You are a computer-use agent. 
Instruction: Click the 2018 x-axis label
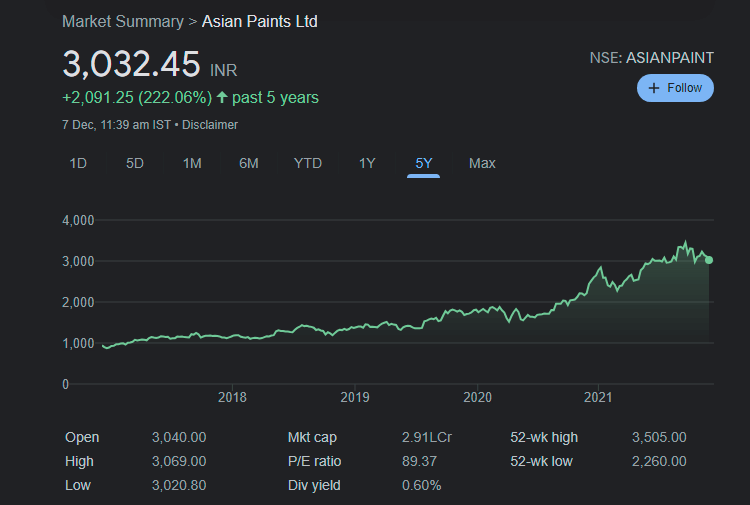(232, 397)
